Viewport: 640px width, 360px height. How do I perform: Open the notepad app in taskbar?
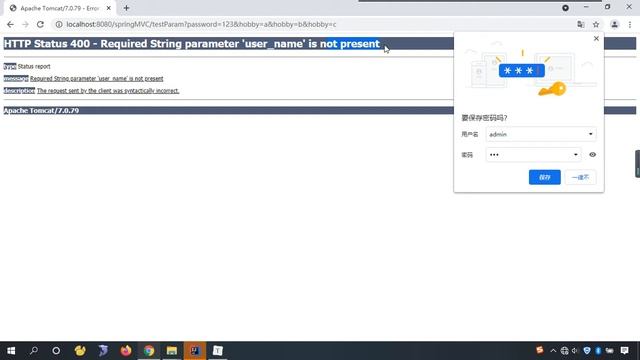218,351
